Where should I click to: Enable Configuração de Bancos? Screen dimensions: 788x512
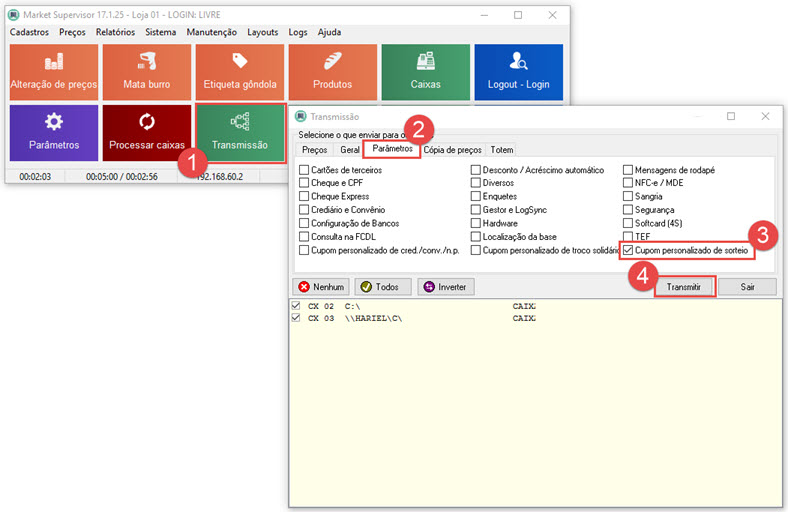(304, 224)
